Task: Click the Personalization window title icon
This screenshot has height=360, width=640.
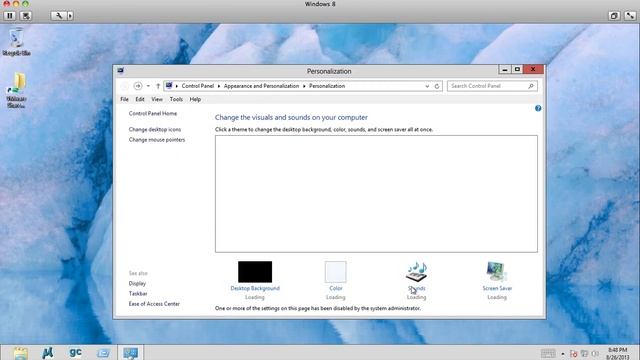Action: click(121, 71)
